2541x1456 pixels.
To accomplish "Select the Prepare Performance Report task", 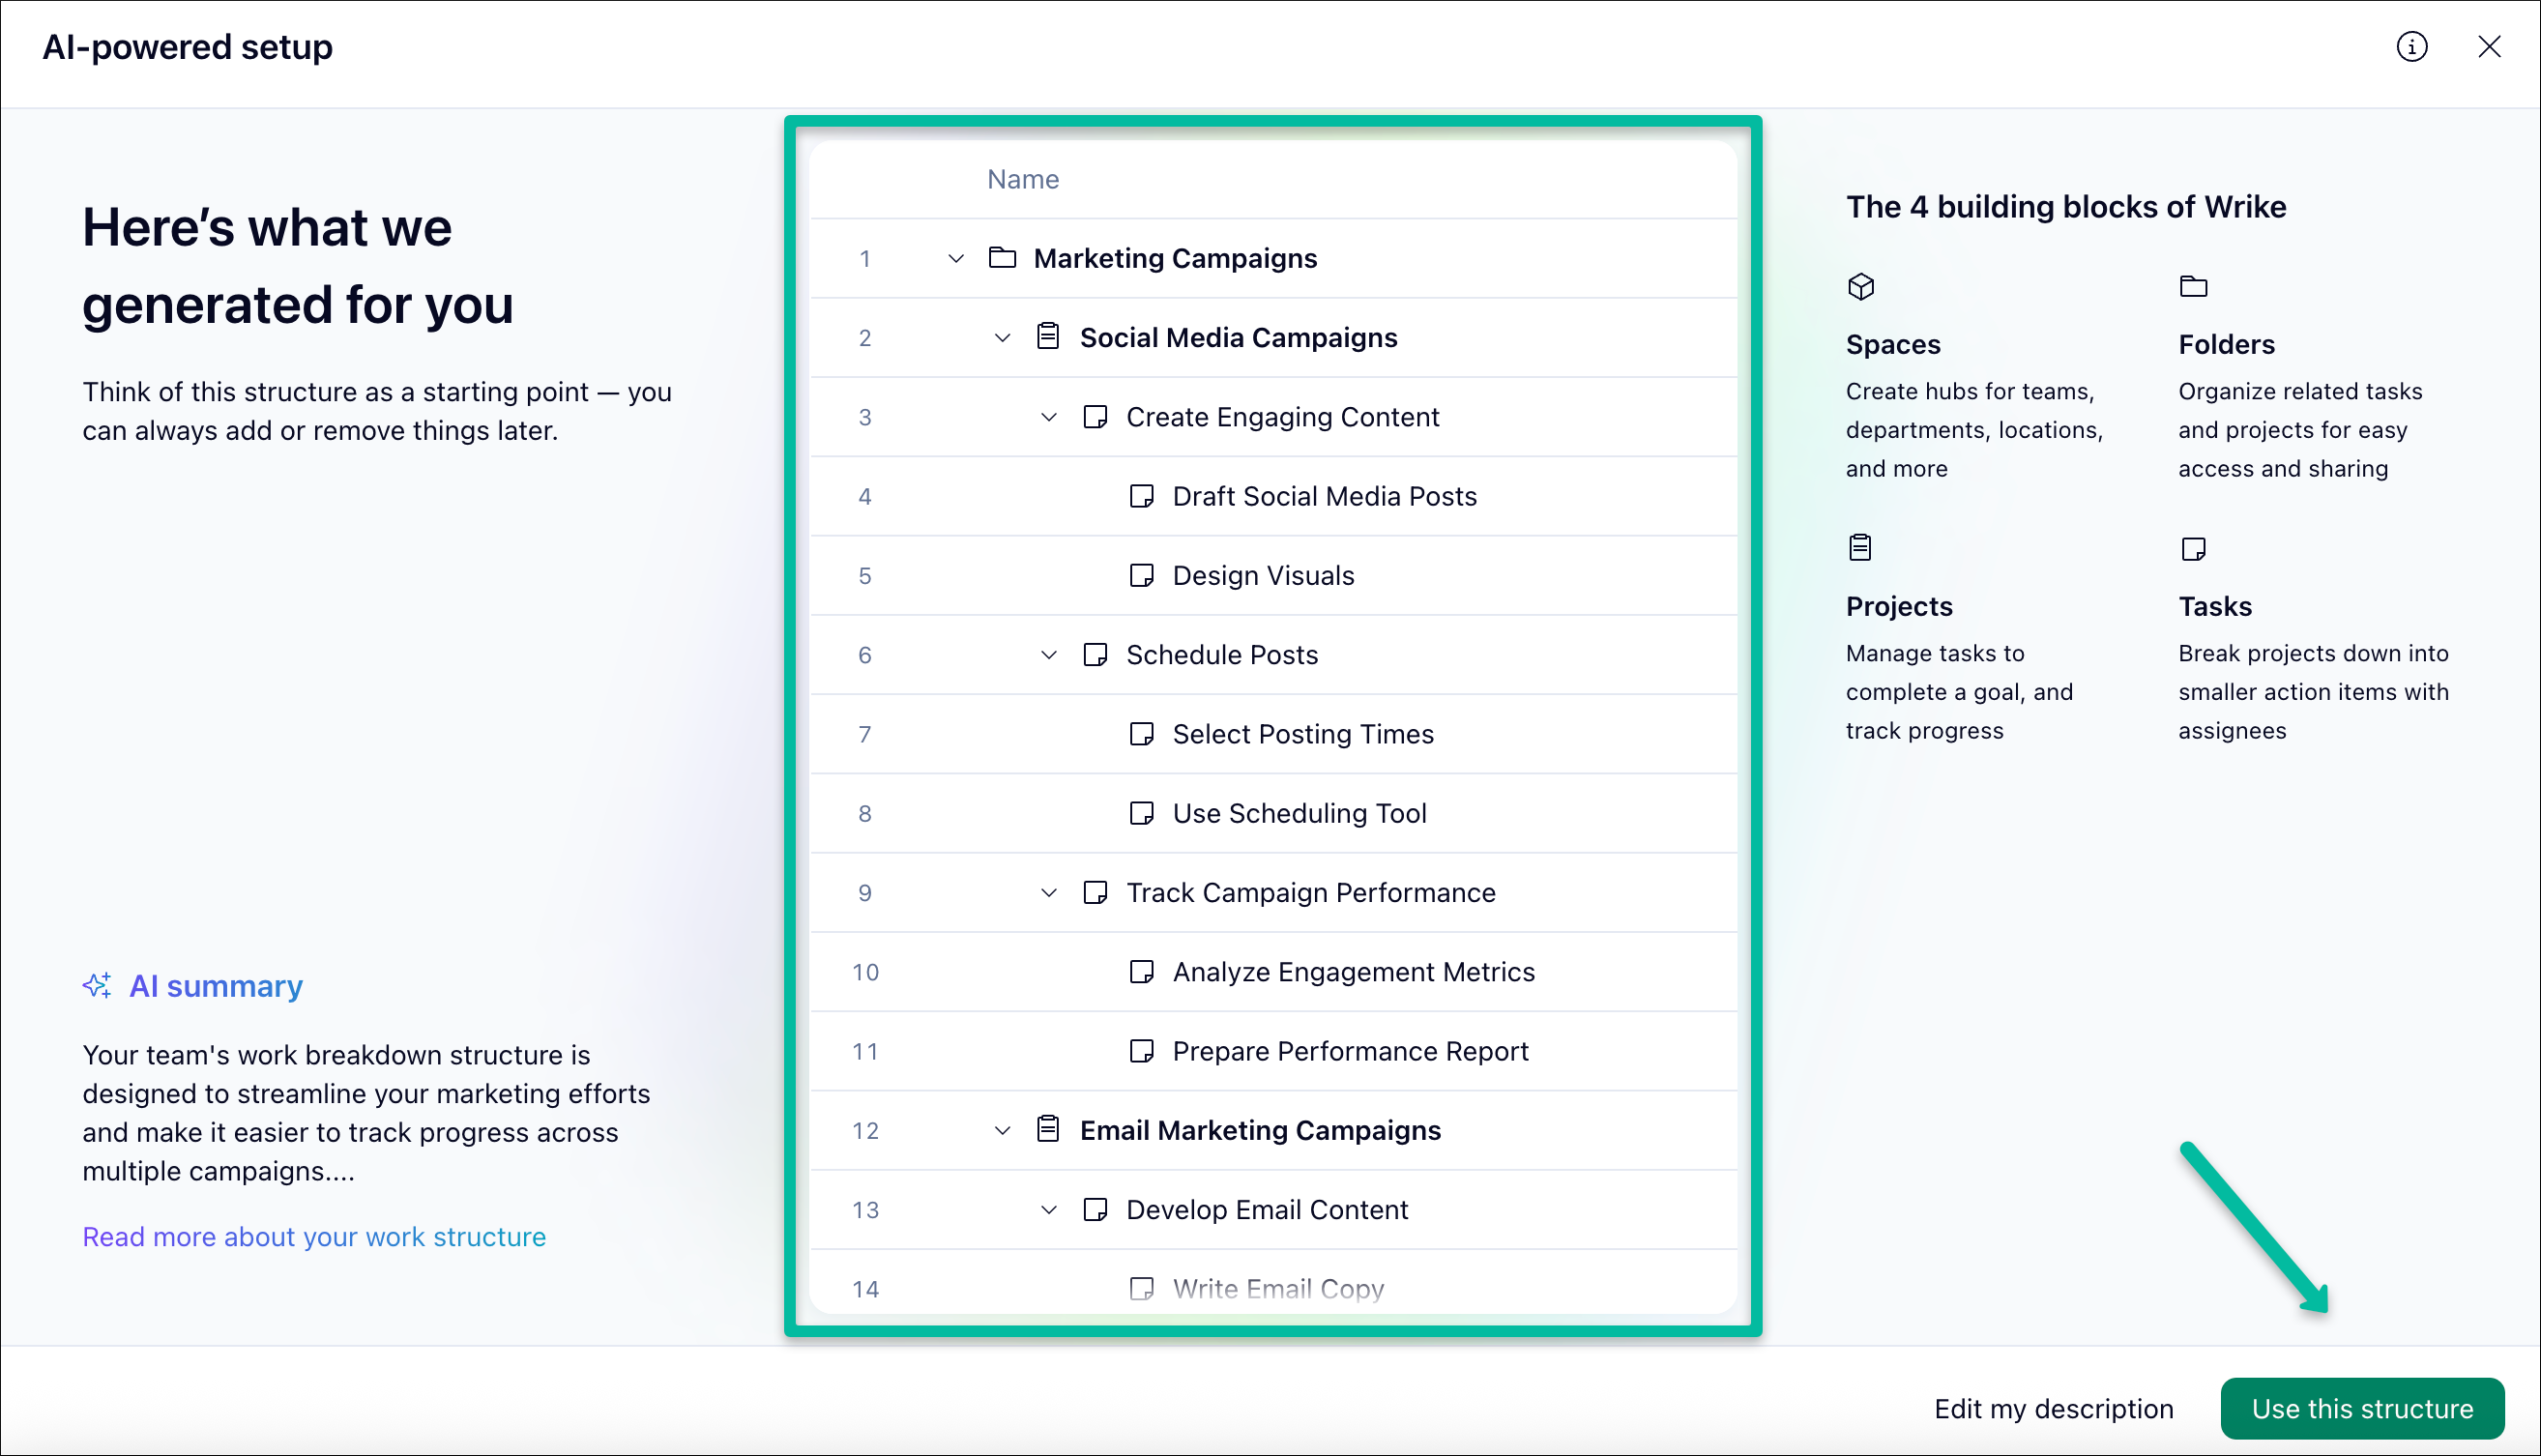I will pyautogui.click(x=1350, y=1051).
